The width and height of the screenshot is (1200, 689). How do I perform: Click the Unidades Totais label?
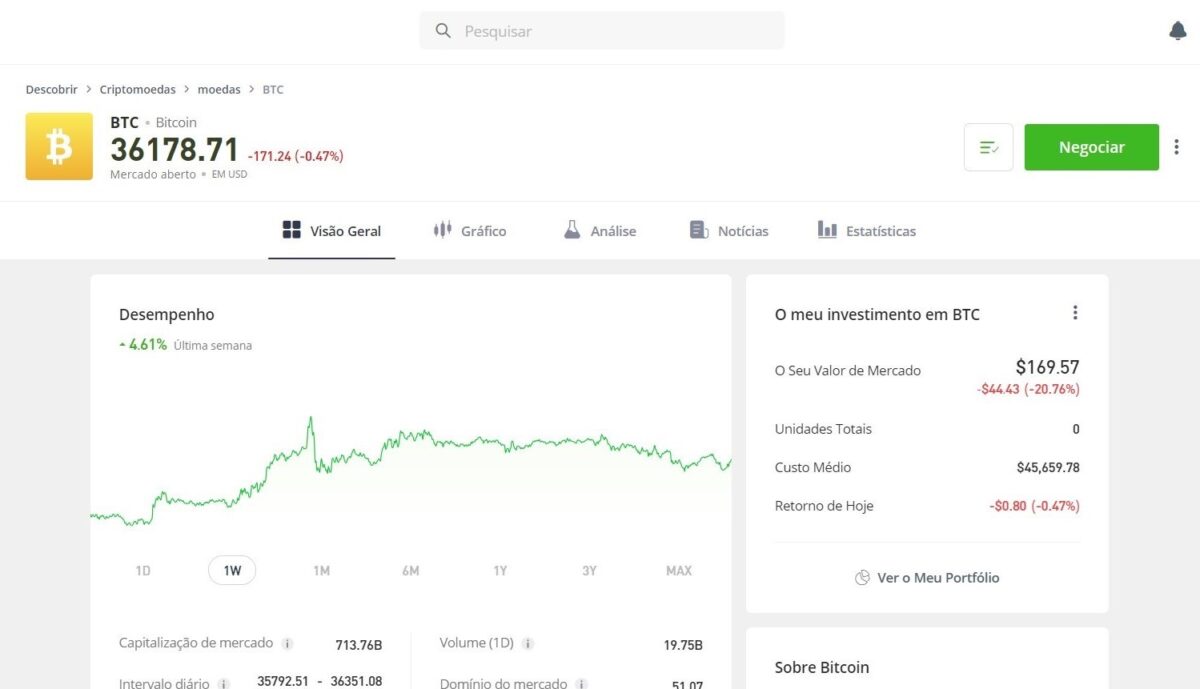pos(823,429)
